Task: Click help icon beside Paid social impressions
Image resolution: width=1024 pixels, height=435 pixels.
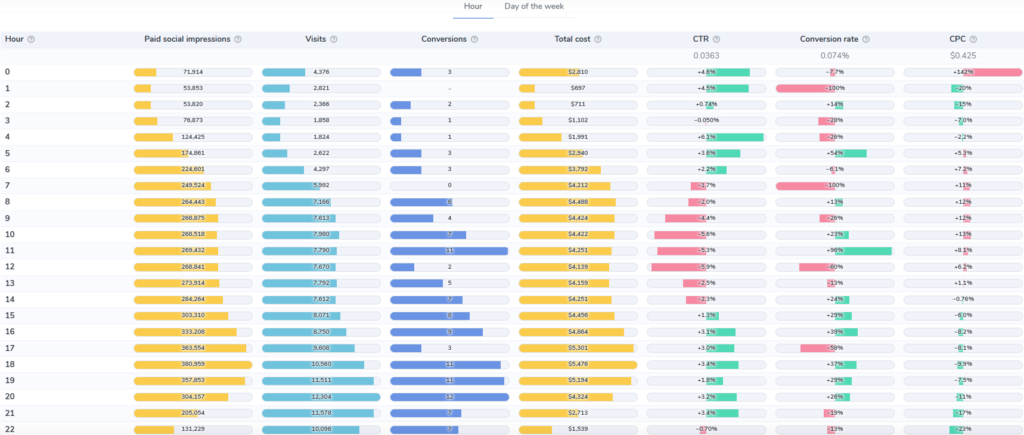Action: [x=237, y=40]
